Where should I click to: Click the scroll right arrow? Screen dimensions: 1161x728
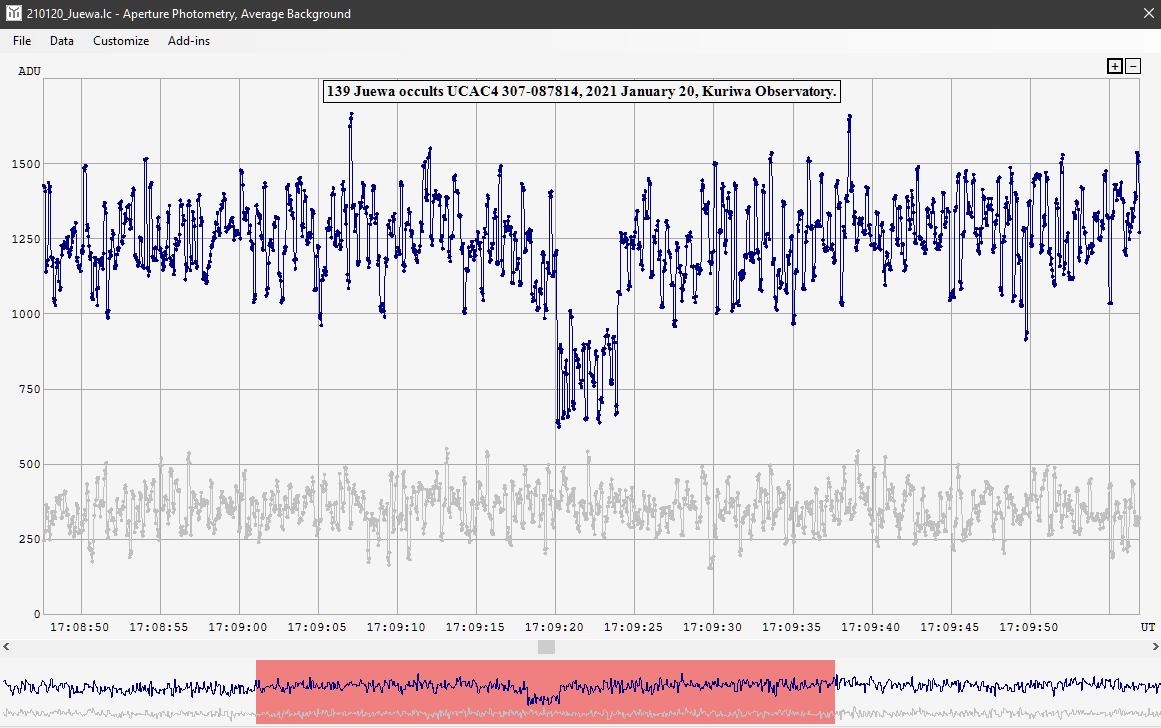pos(1155,647)
